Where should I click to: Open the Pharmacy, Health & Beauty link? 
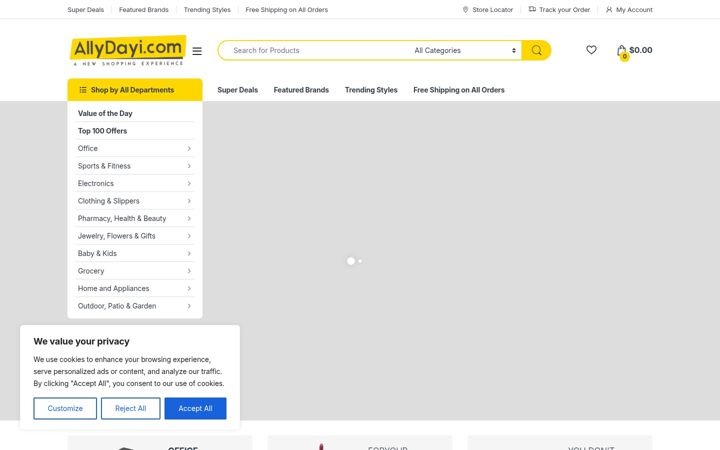pyautogui.click(x=122, y=218)
